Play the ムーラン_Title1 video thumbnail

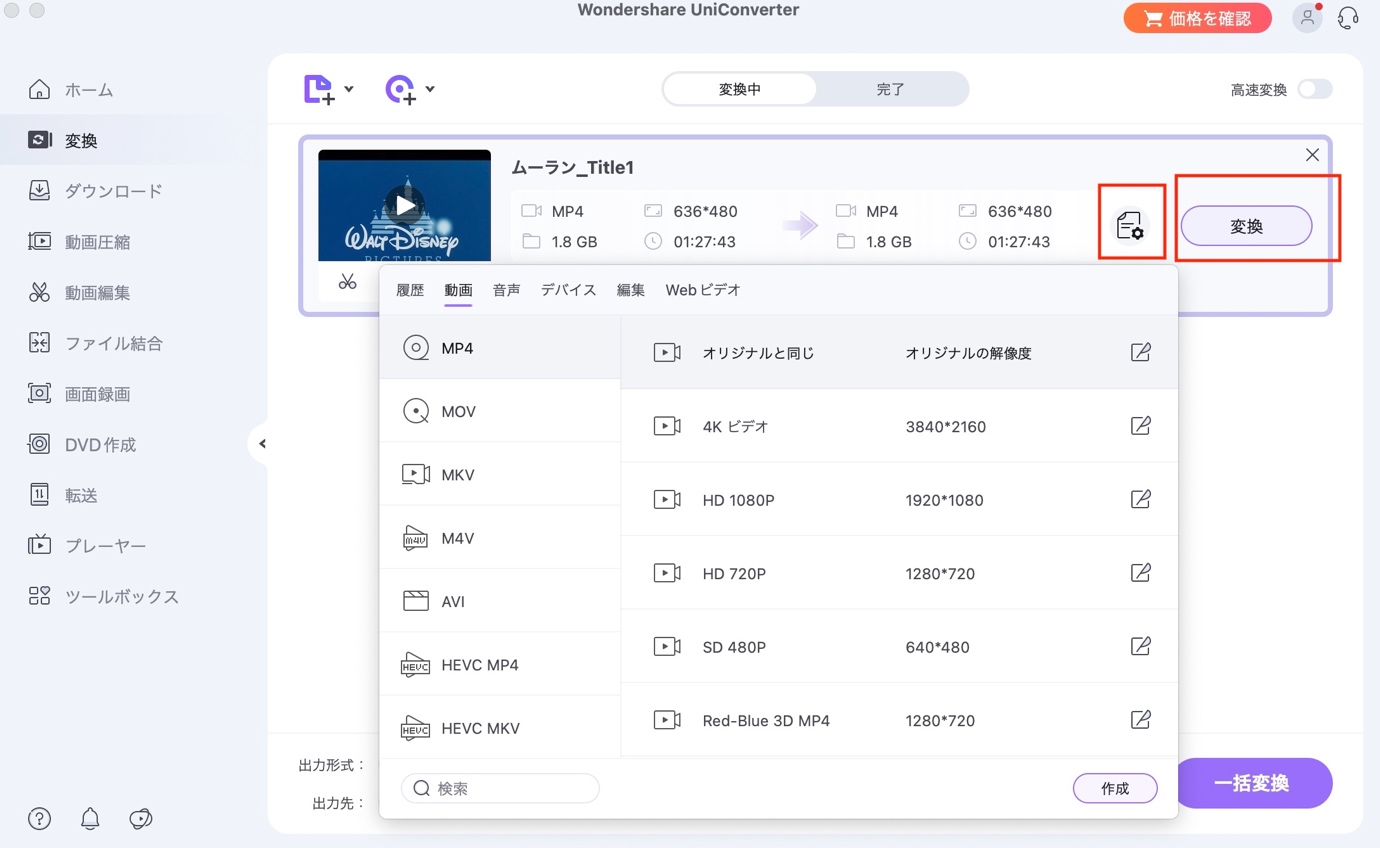point(404,205)
